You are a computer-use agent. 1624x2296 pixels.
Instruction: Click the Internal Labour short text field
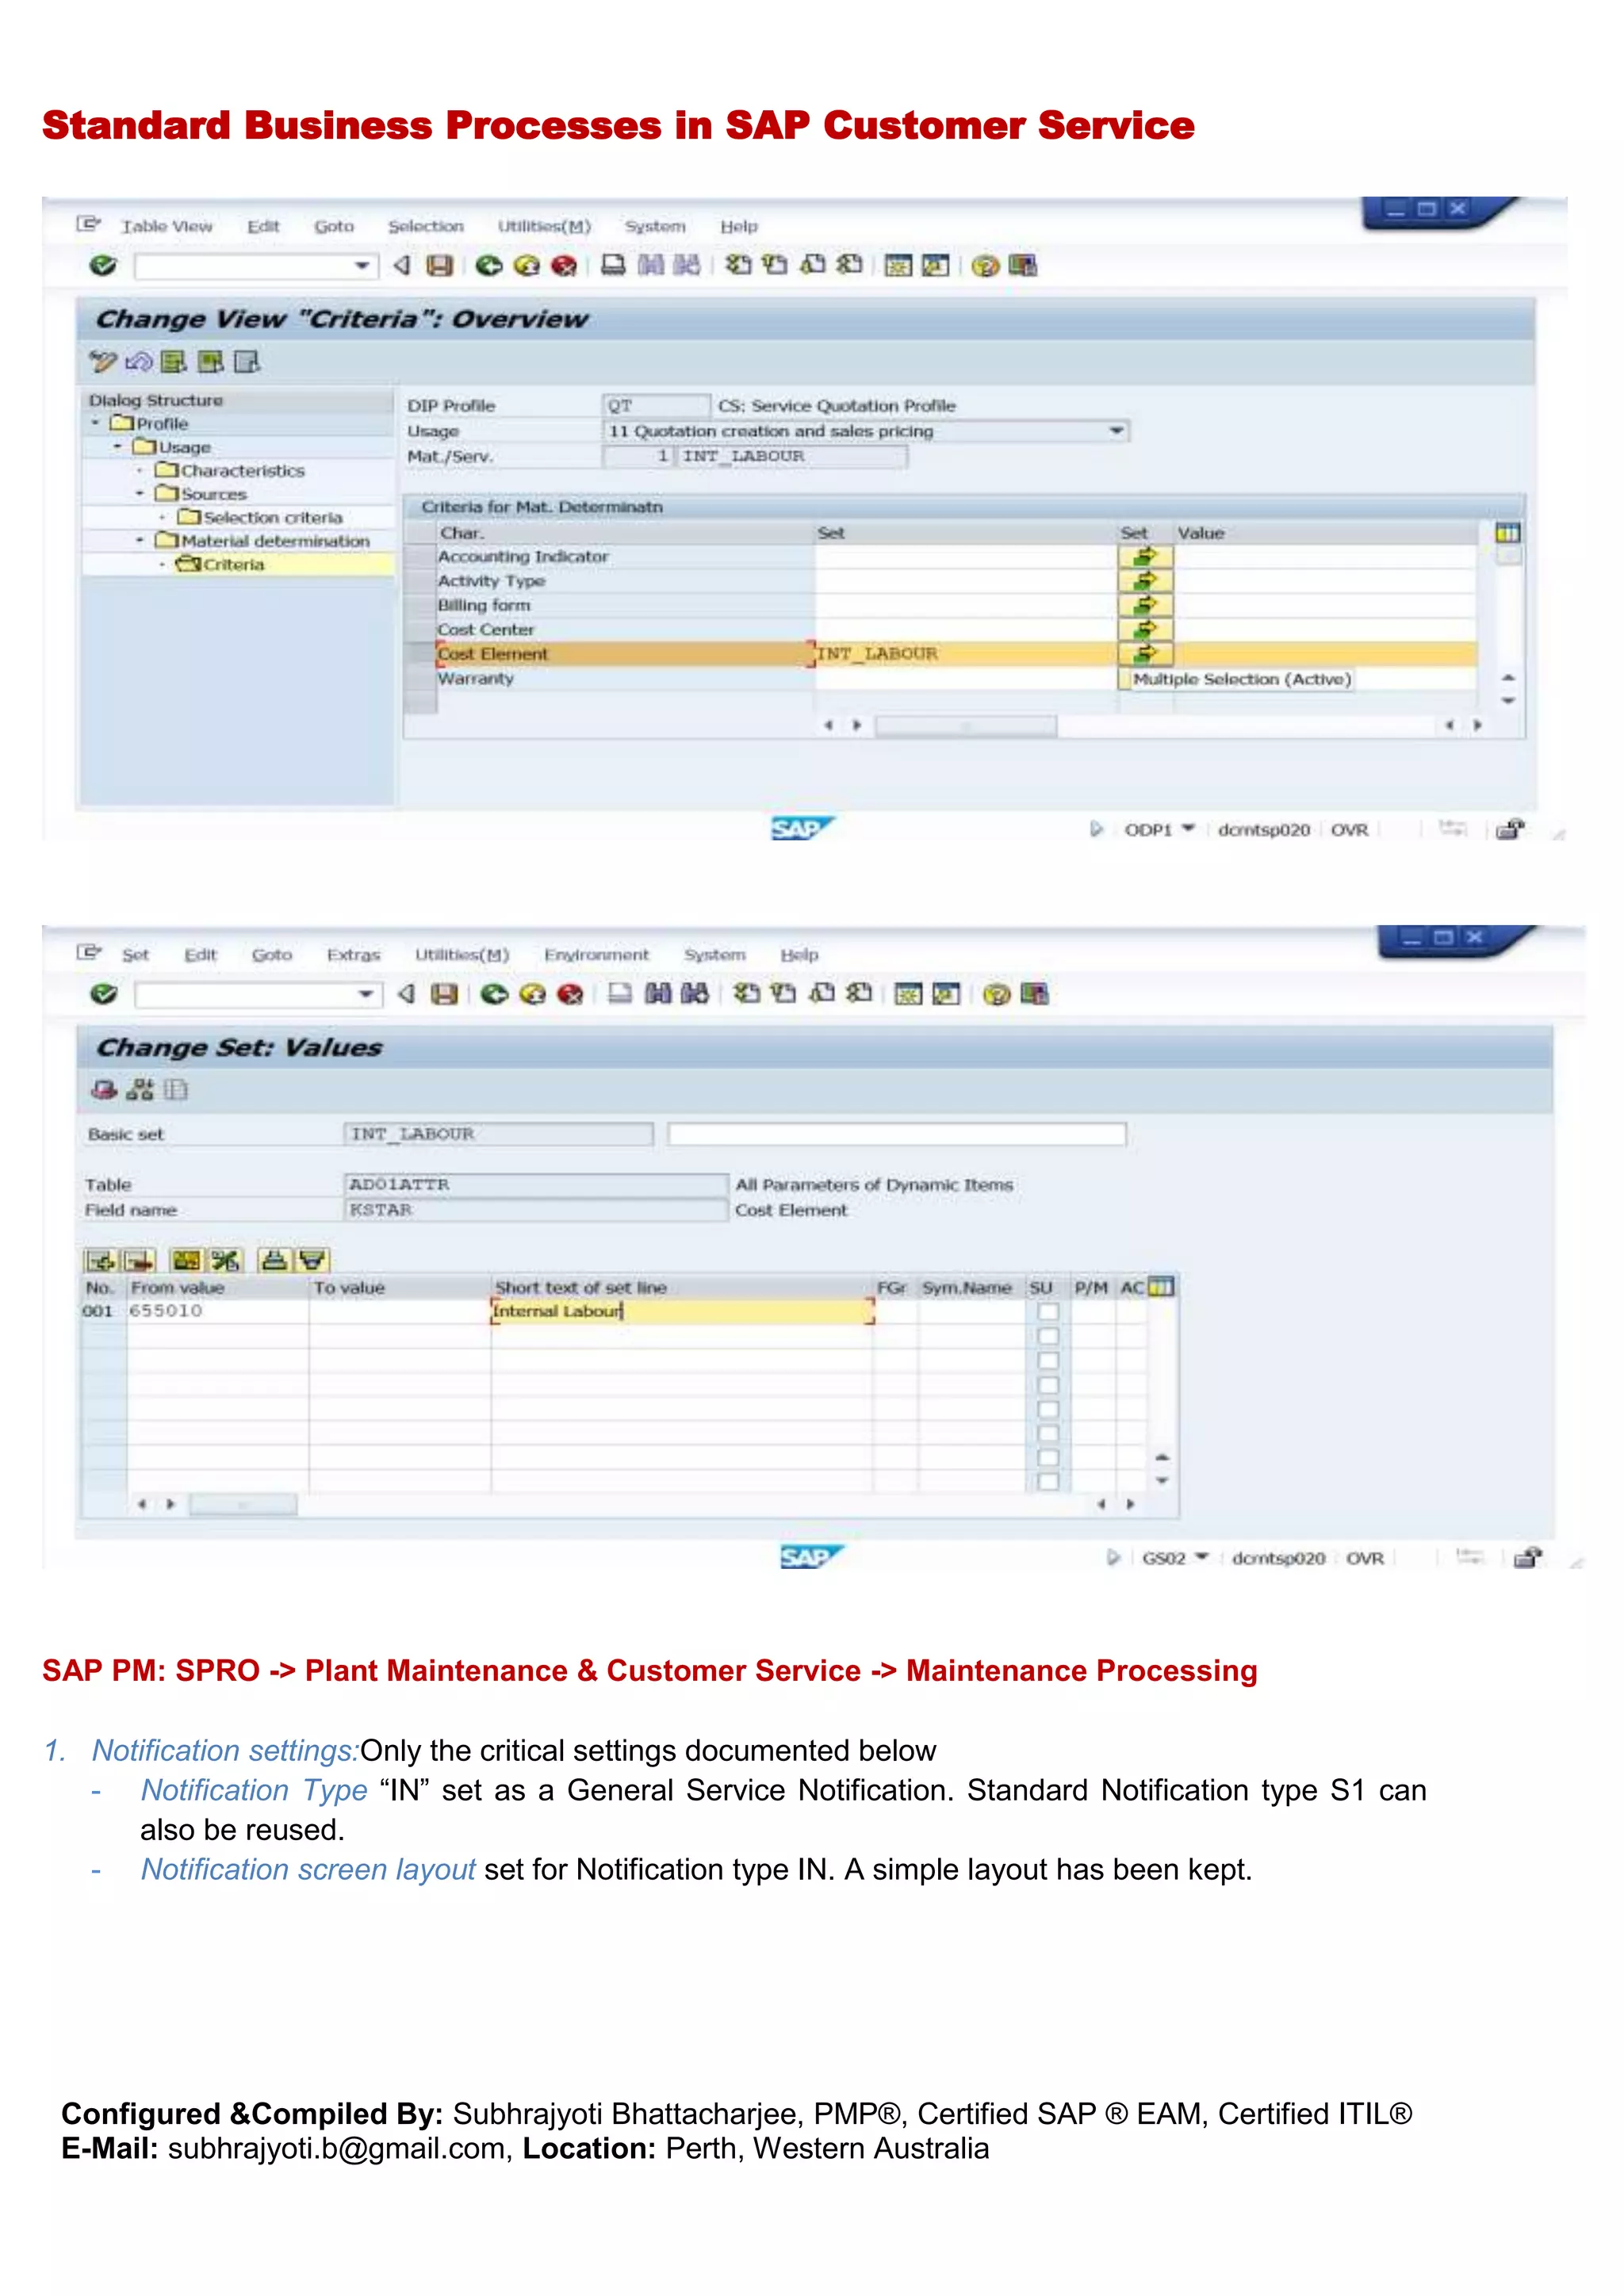pyautogui.click(x=682, y=1311)
